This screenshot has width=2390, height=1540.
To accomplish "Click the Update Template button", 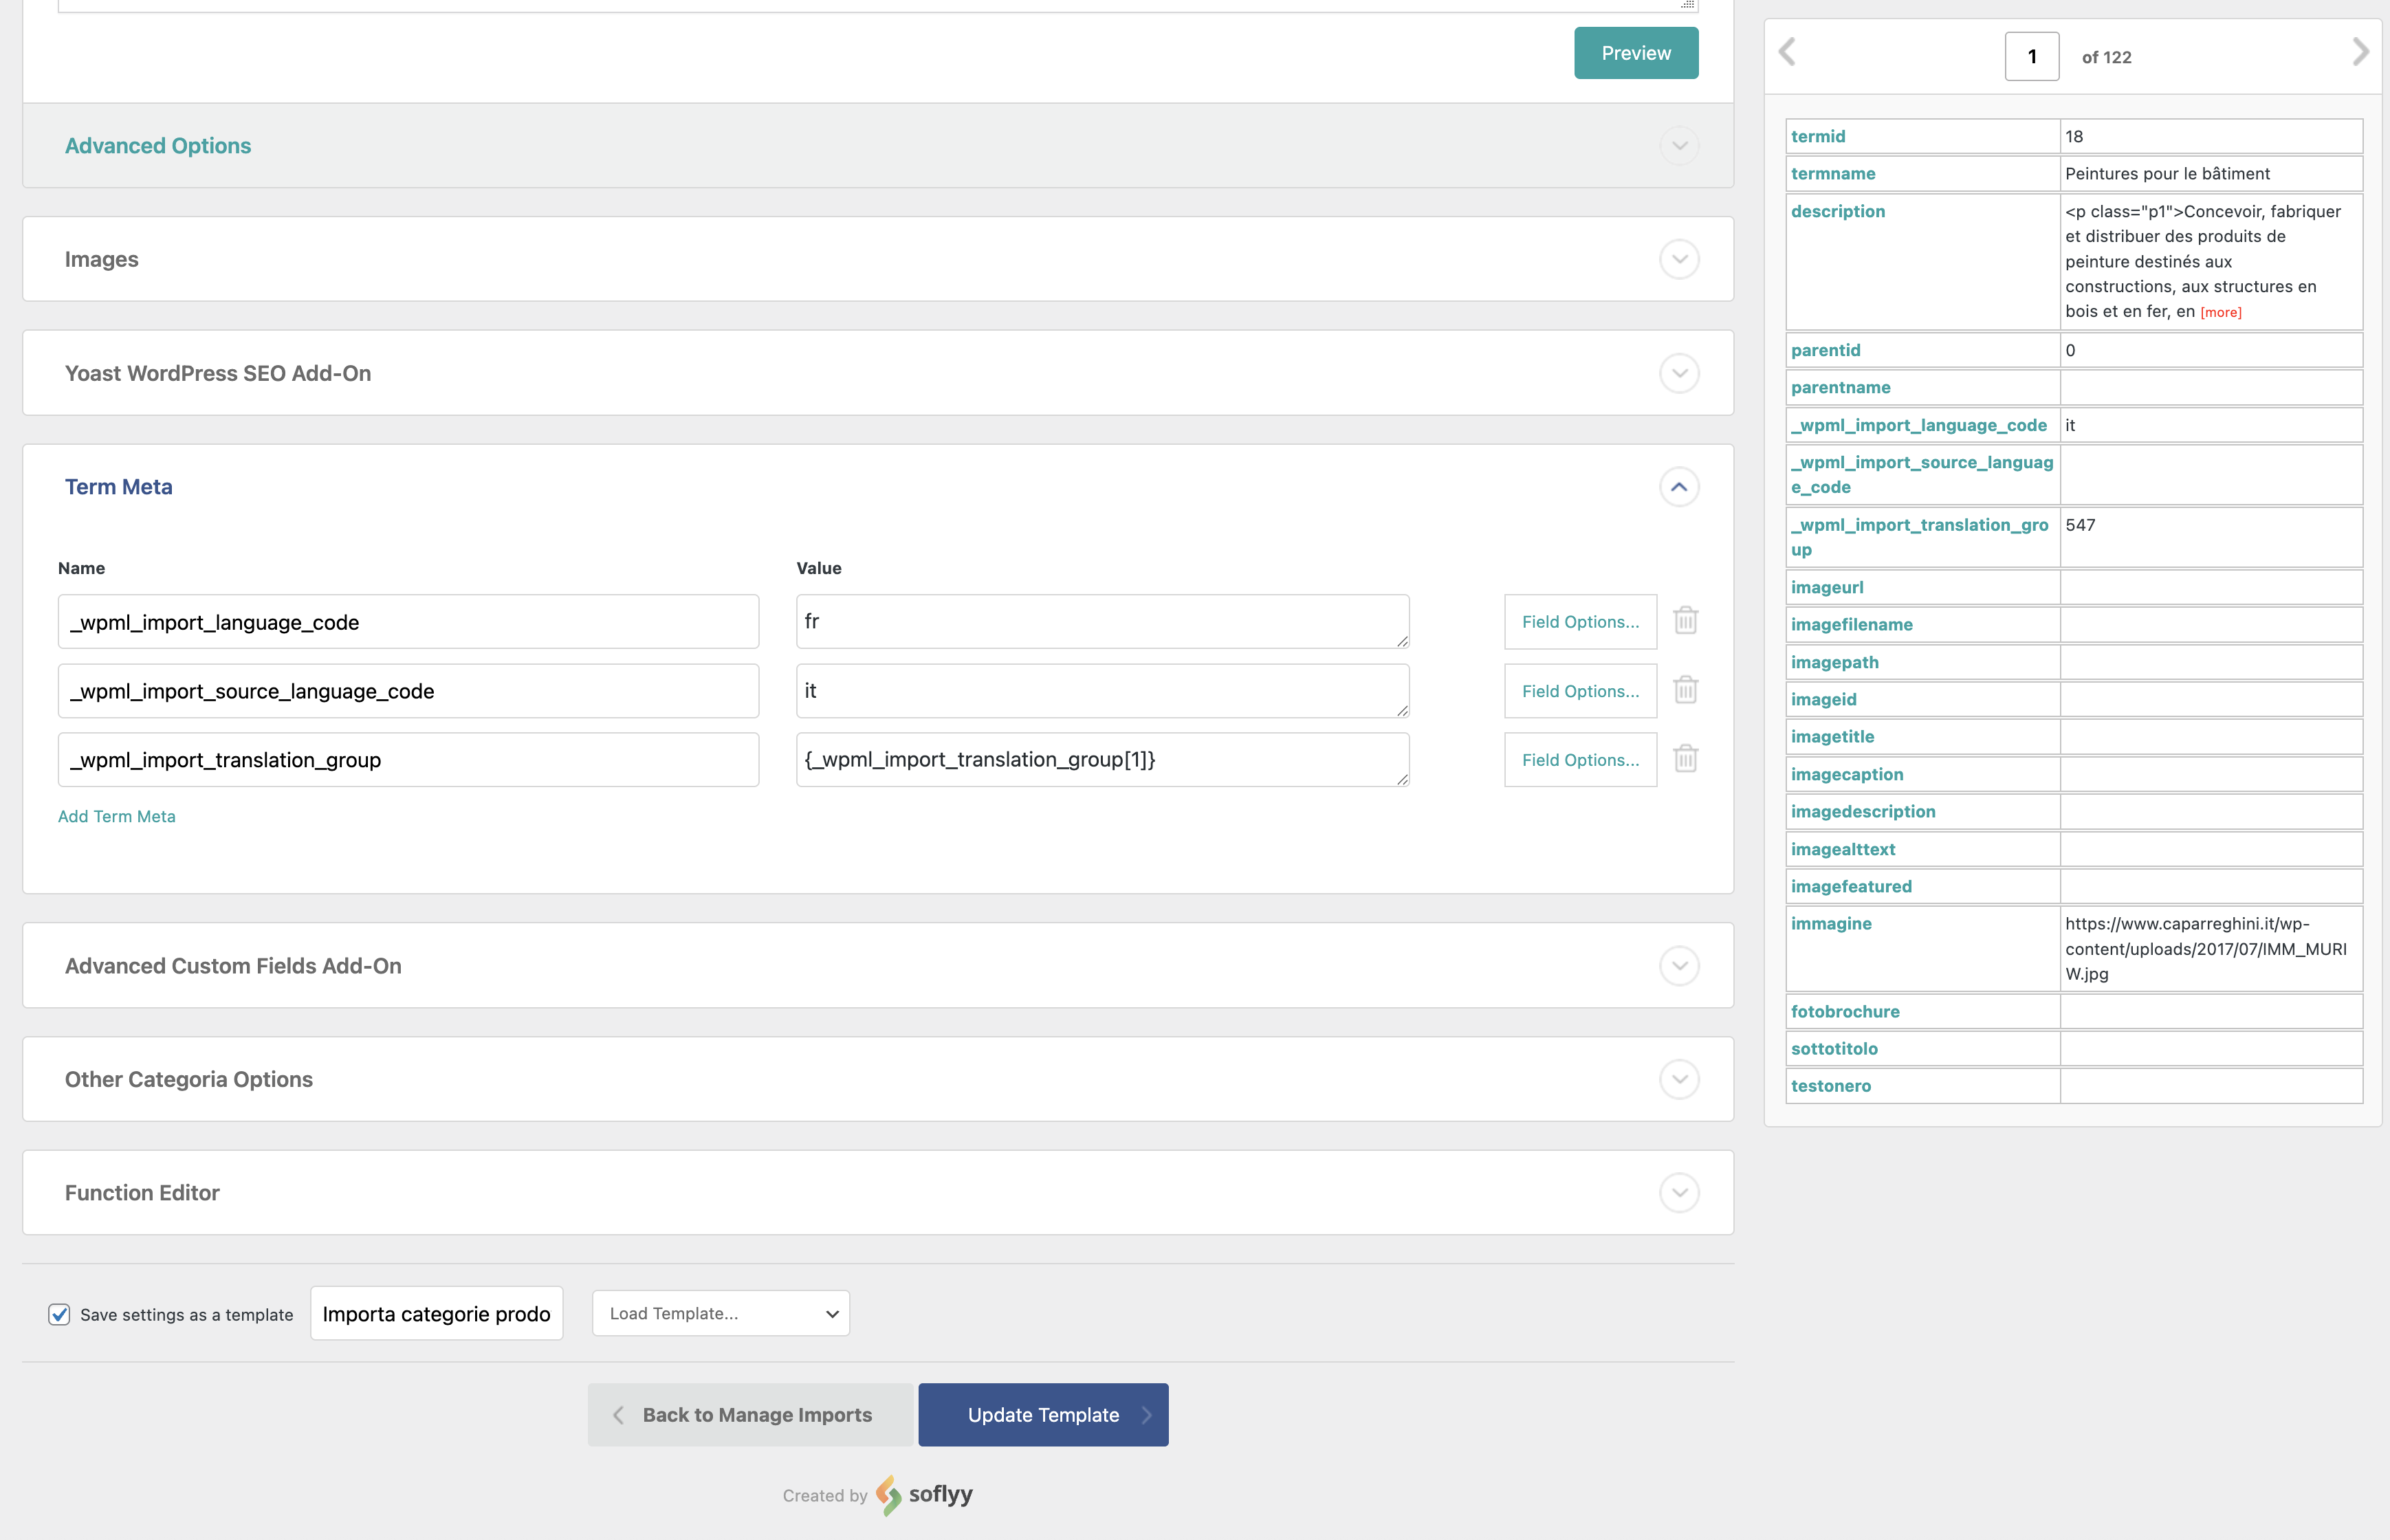I will pyautogui.click(x=1043, y=1415).
